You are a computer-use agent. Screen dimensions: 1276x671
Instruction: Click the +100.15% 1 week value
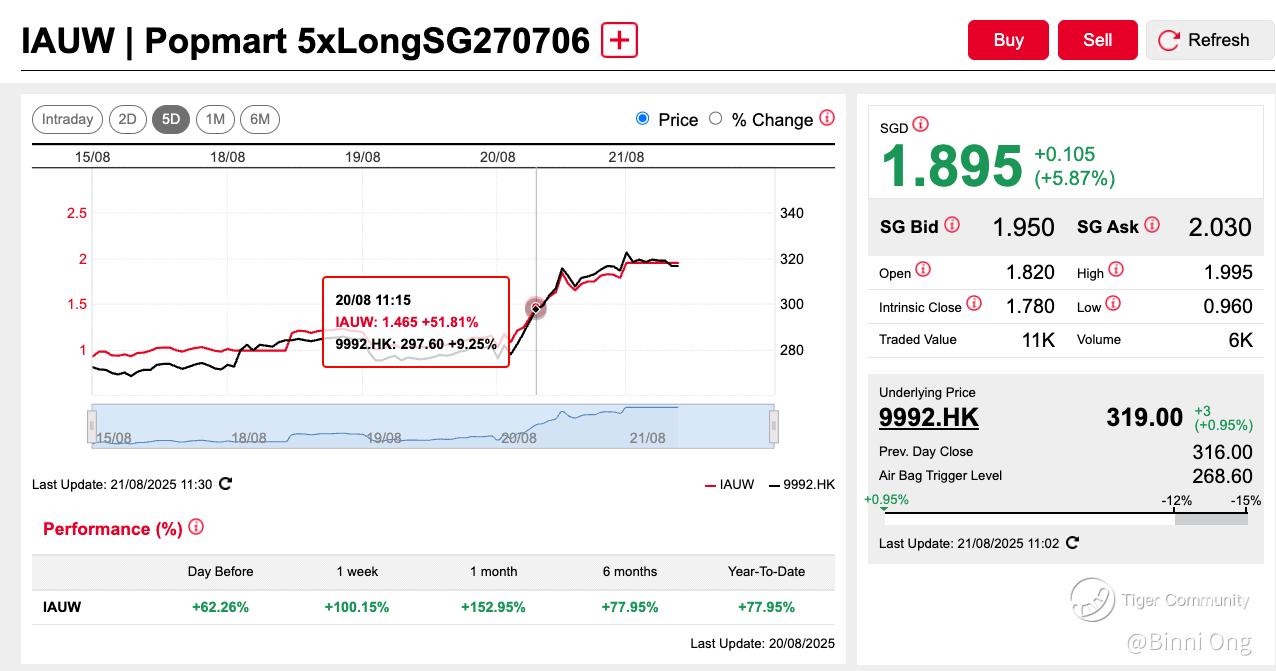[357, 607]
